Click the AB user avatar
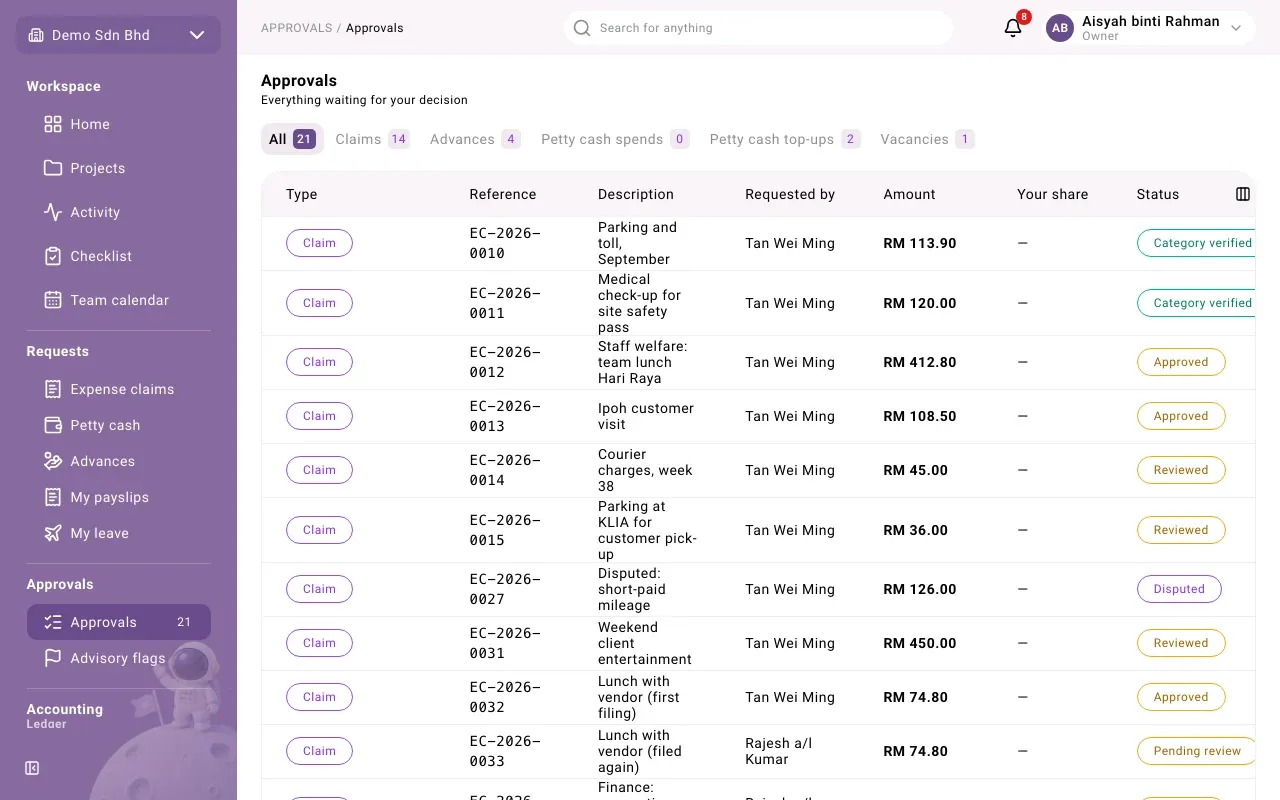Screen dimensions: 1280x800 tap(1060, 28)
